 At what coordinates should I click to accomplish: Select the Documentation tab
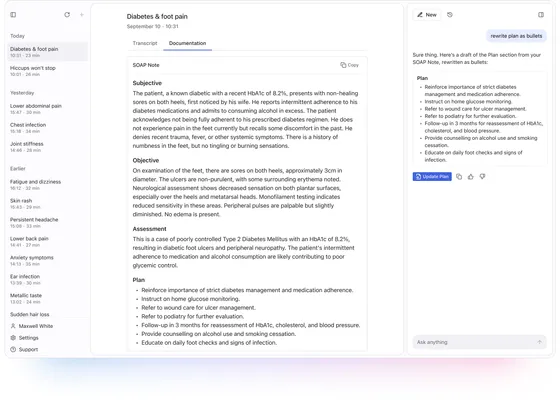point(188,43)
